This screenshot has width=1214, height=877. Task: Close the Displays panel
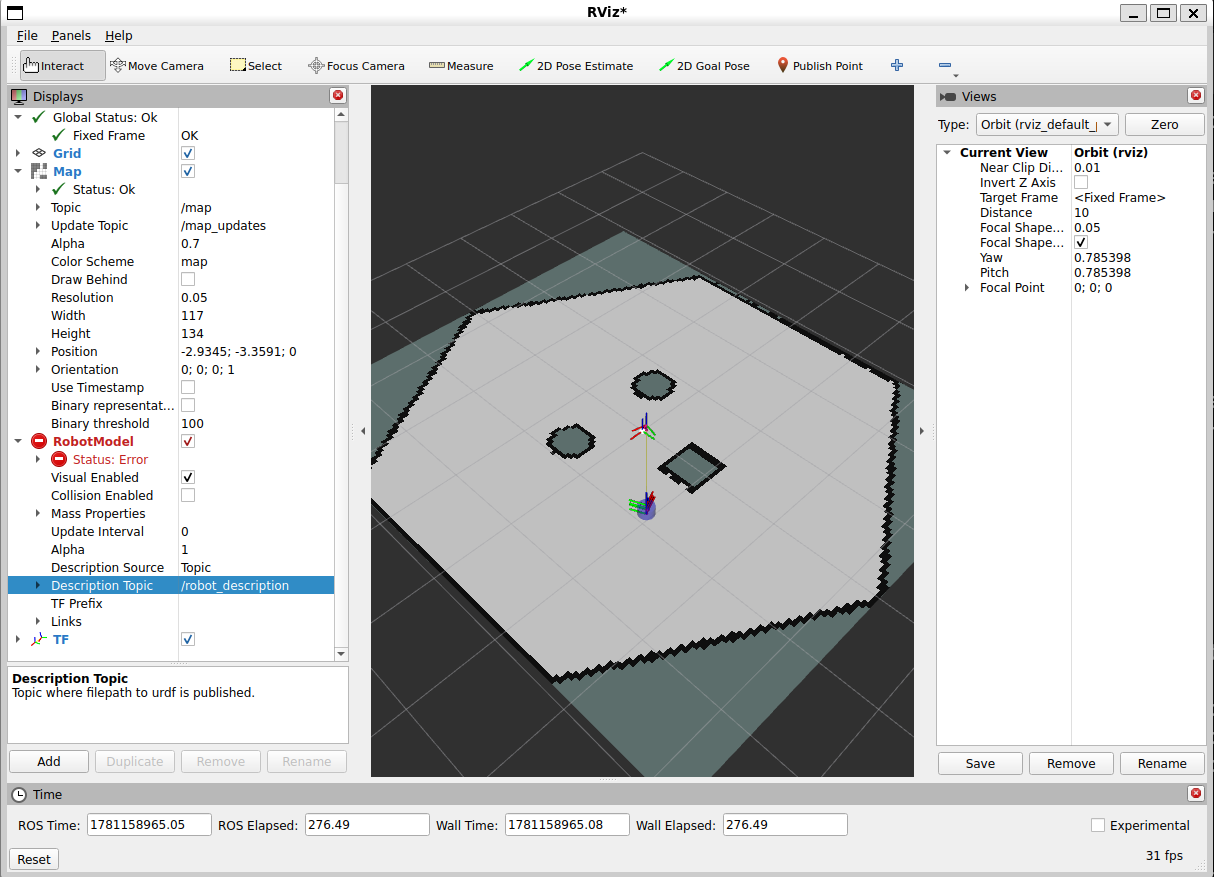click(x=338, y=96)
